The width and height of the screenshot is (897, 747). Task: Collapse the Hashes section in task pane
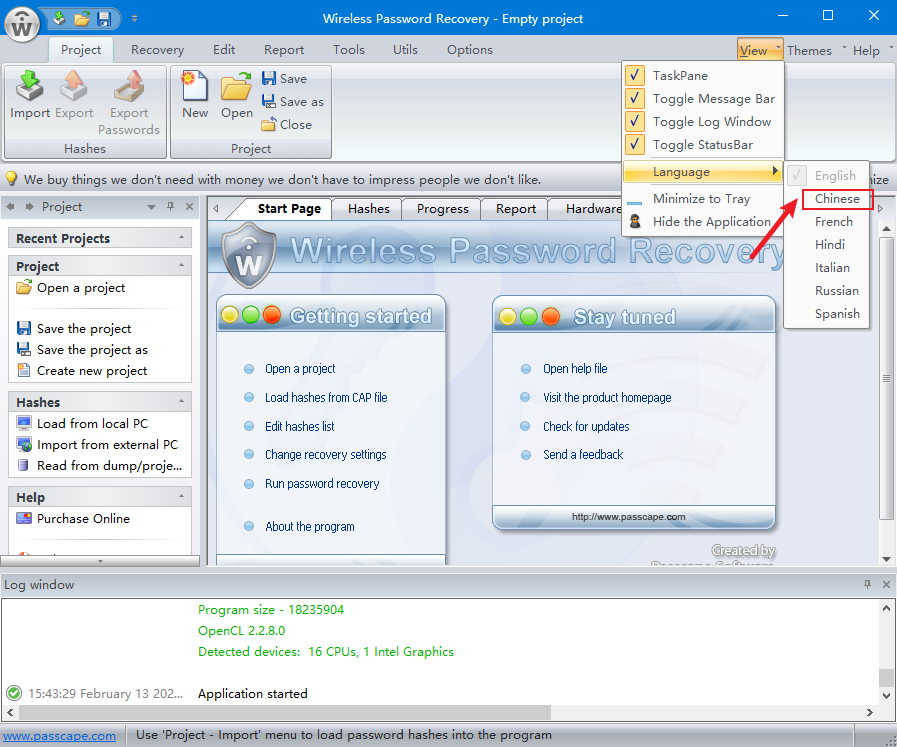pos(181,402)
